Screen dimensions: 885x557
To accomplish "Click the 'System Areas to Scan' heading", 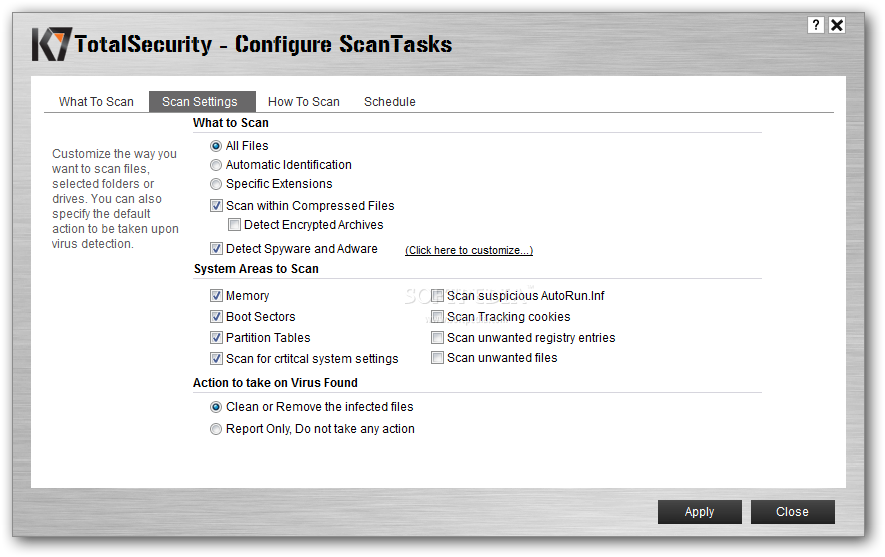I will tap(256, 269).
